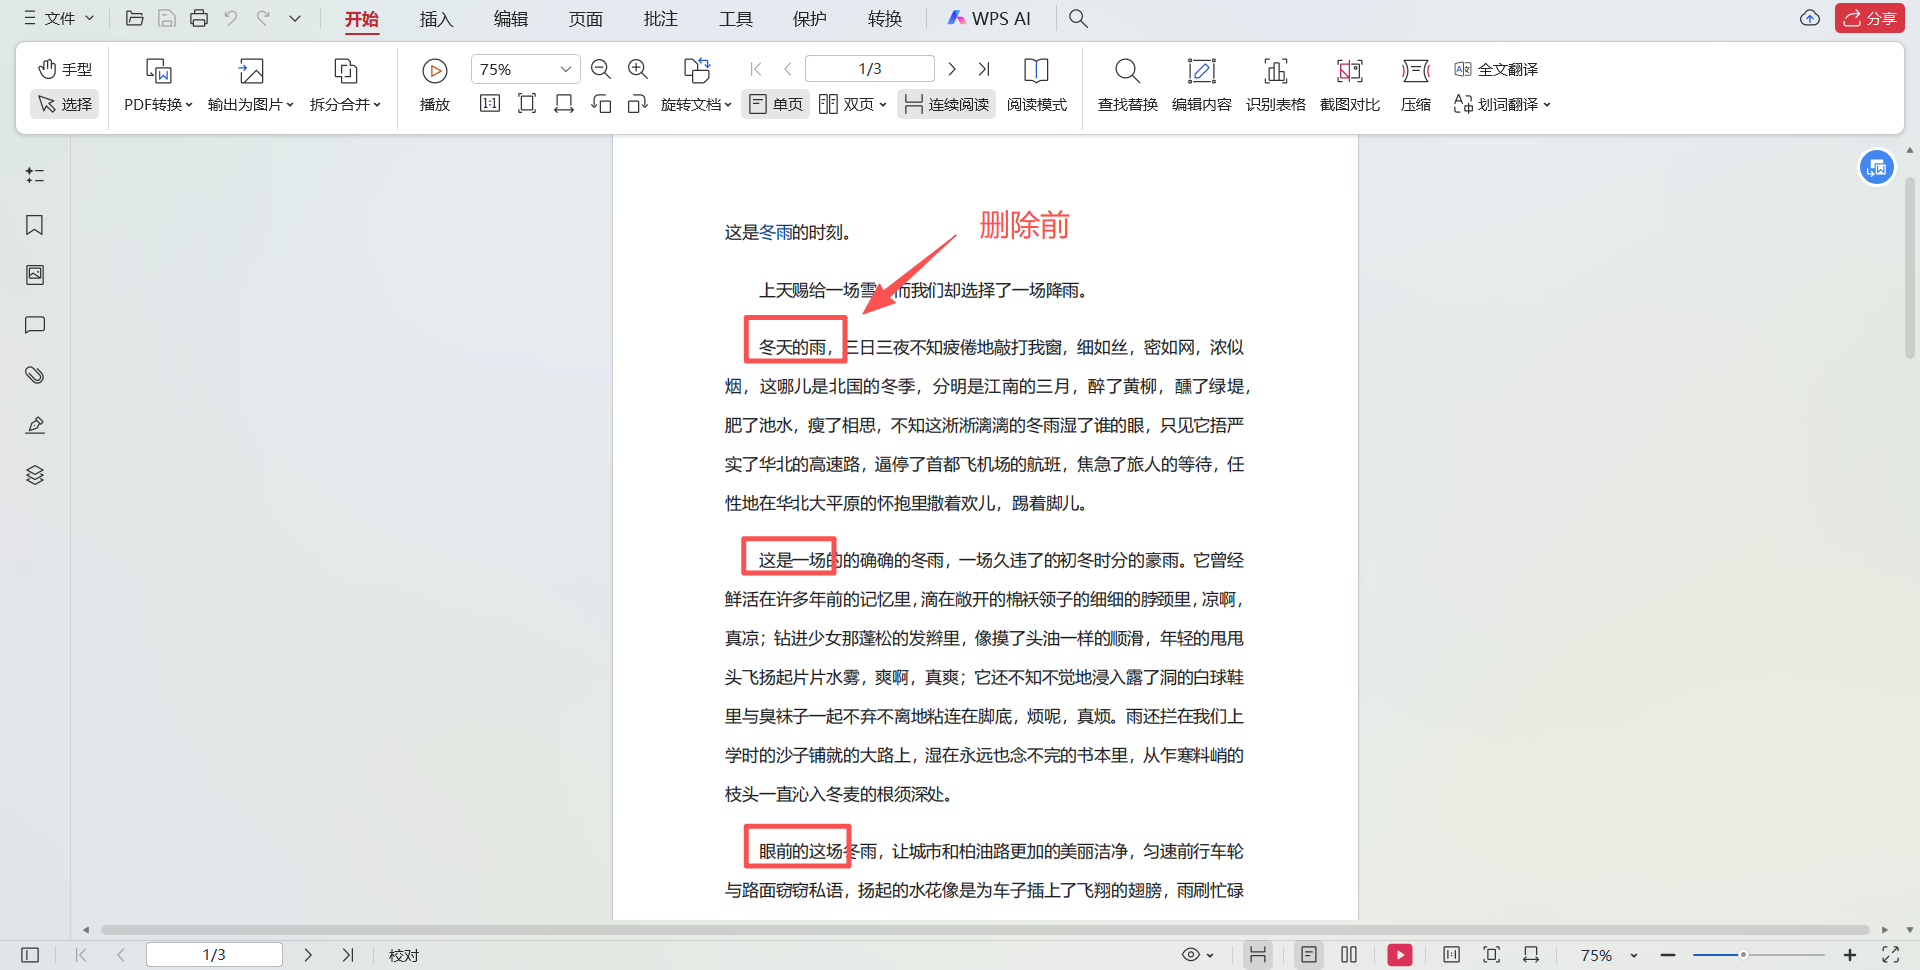Click the 校对 proofread button in status bar

[x=403, y=954]
